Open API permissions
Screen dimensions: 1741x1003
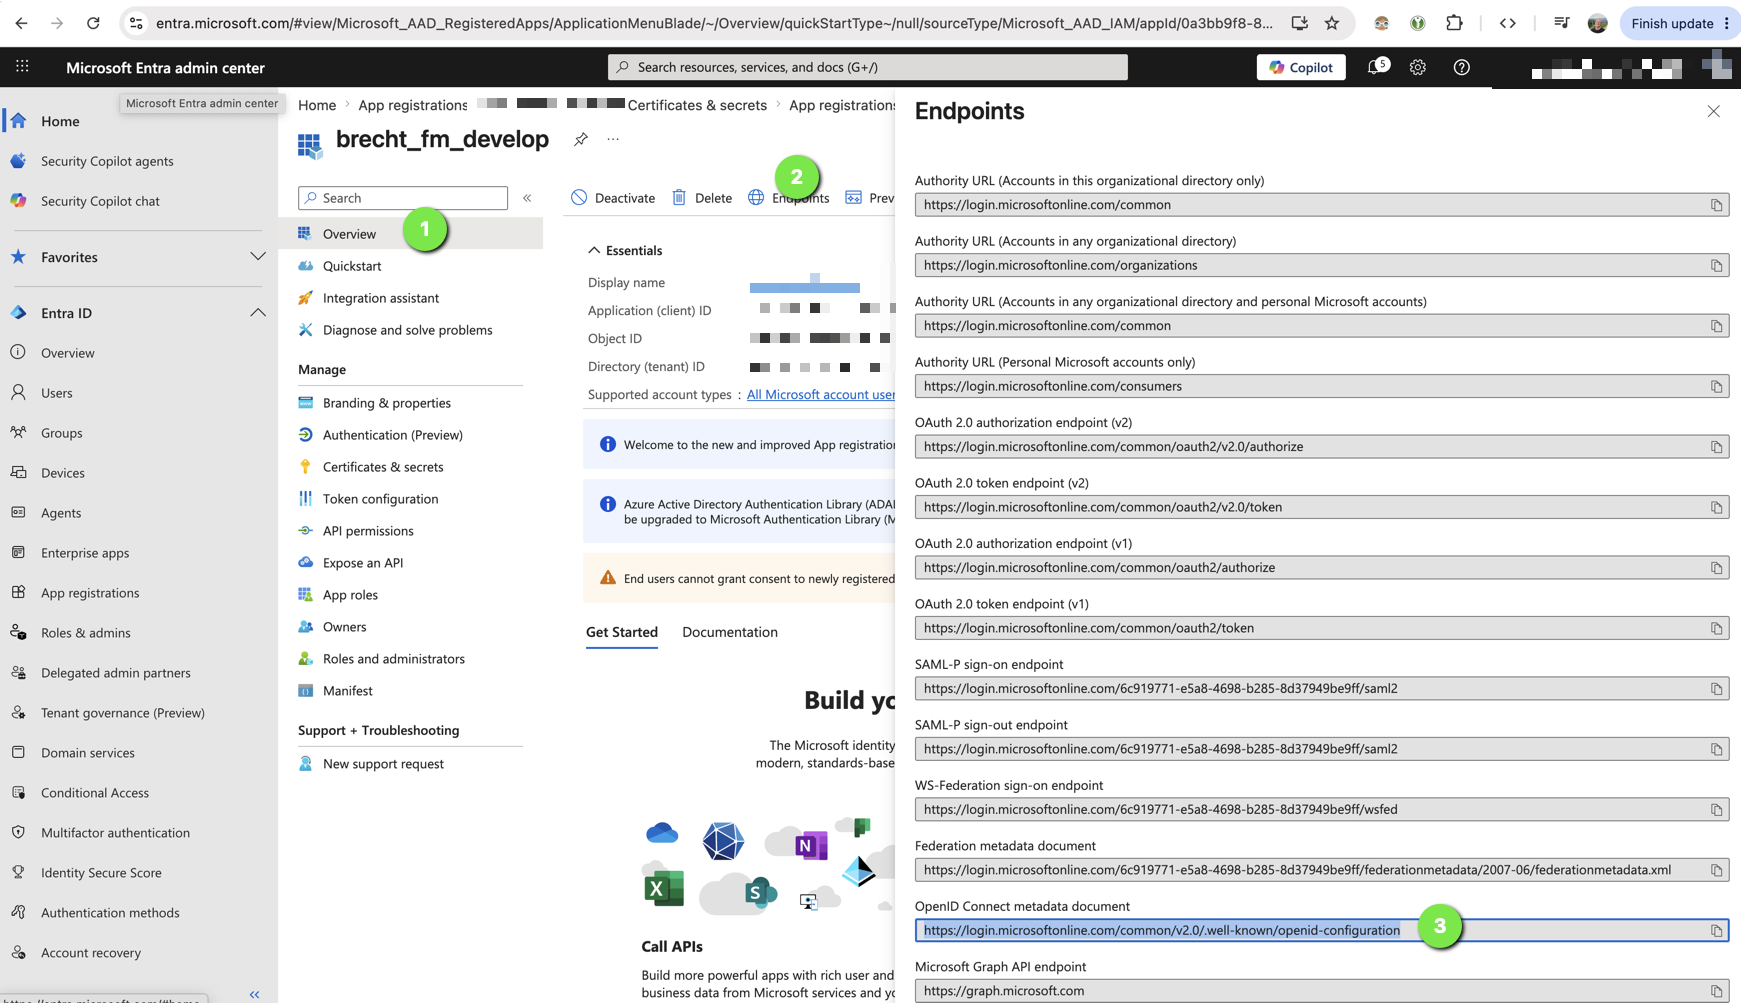368,531
